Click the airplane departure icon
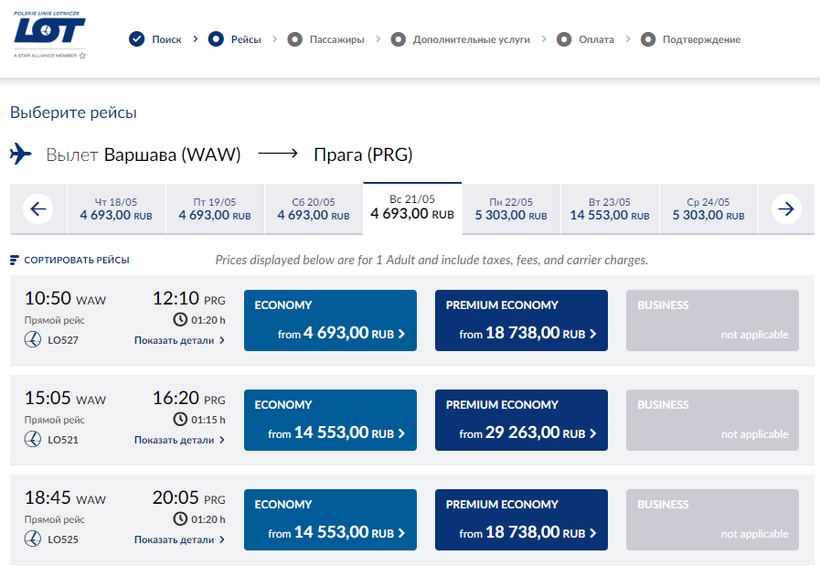 coord(21,154)
